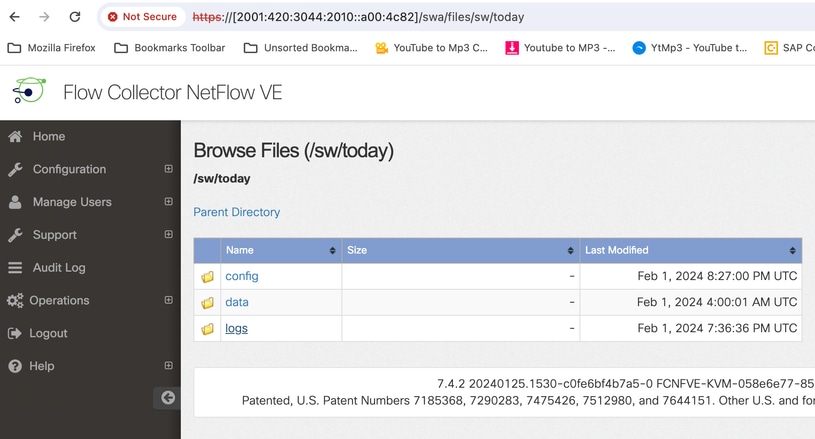Click the browser address bar URL

tap(358, 17)
